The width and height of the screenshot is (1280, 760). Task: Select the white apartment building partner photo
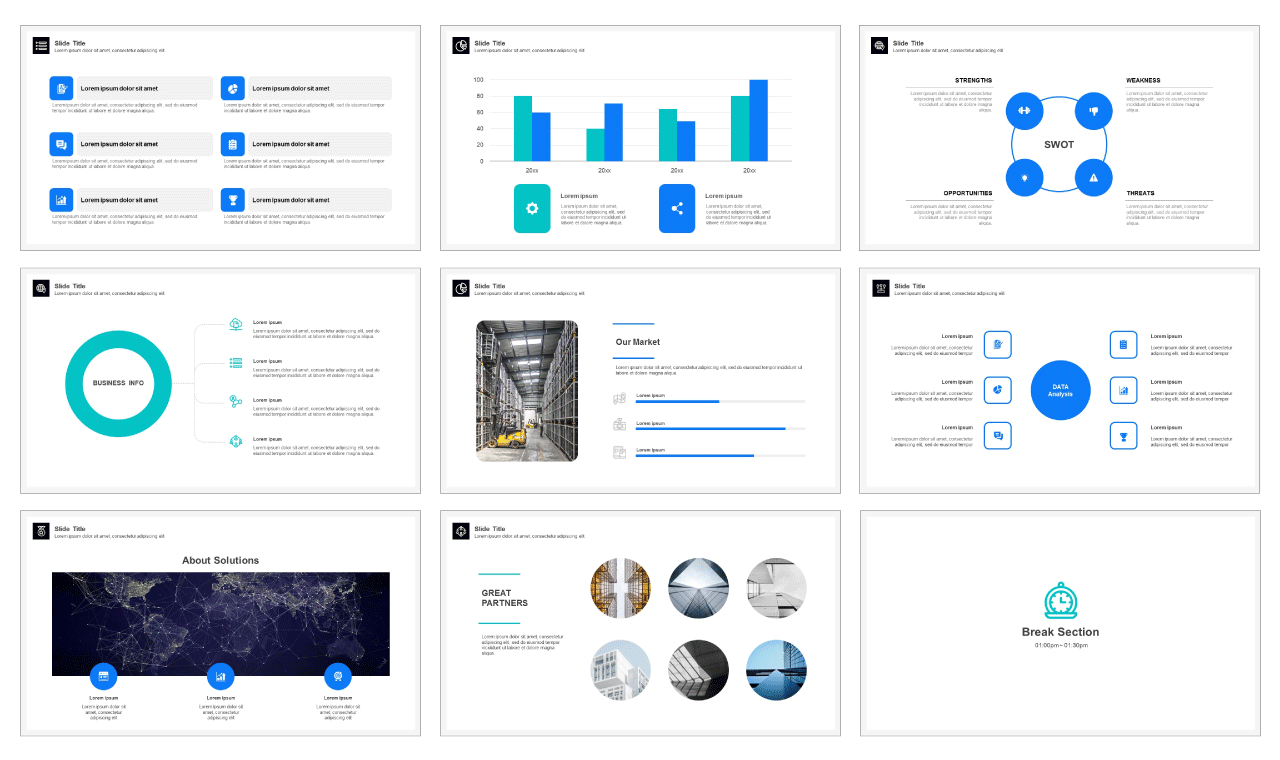coord(621,670)
